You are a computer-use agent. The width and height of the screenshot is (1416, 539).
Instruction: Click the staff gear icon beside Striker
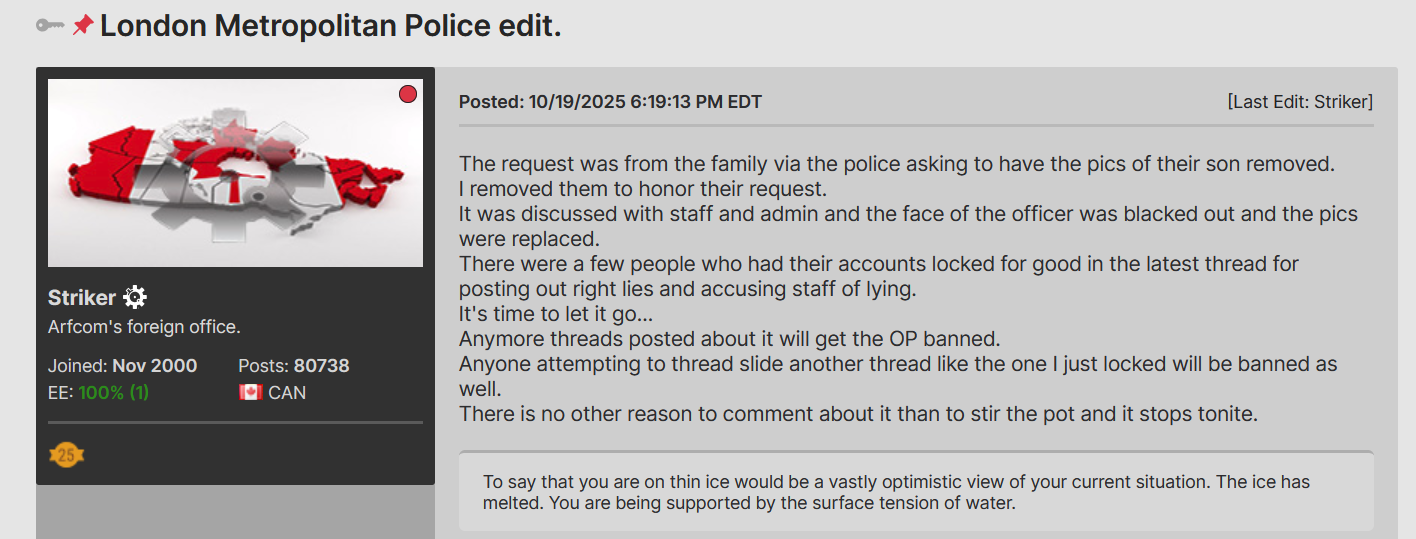135,297
